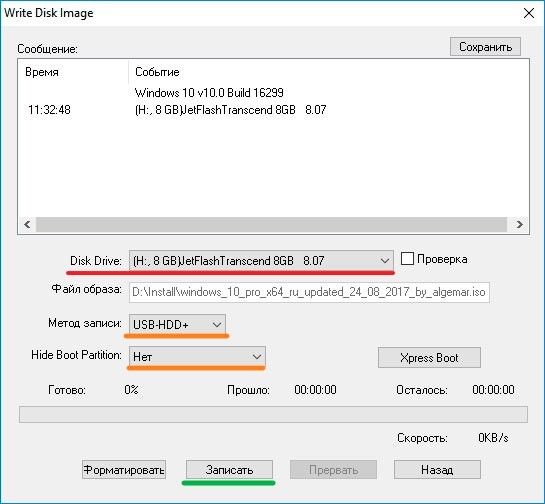The width and height of the screenshot is (545, 504).
Task: Select the Windows 10 Build 16299 log line
Action: click(209, 93)
